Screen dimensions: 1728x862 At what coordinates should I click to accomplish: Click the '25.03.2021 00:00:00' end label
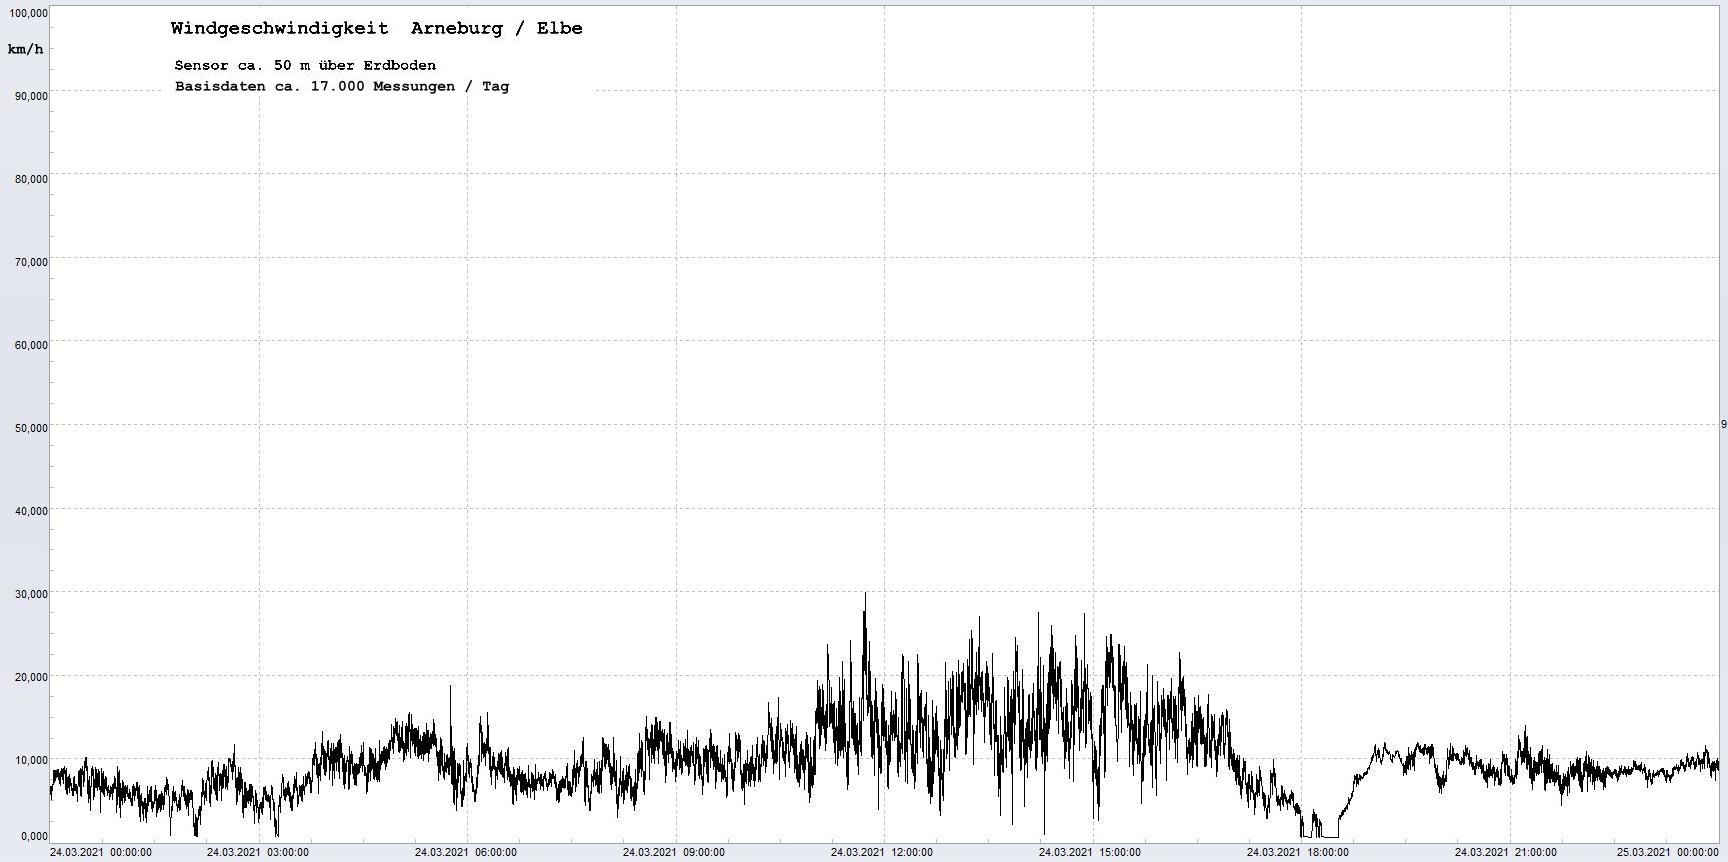pyautogui.click(x=1668, y=852)
